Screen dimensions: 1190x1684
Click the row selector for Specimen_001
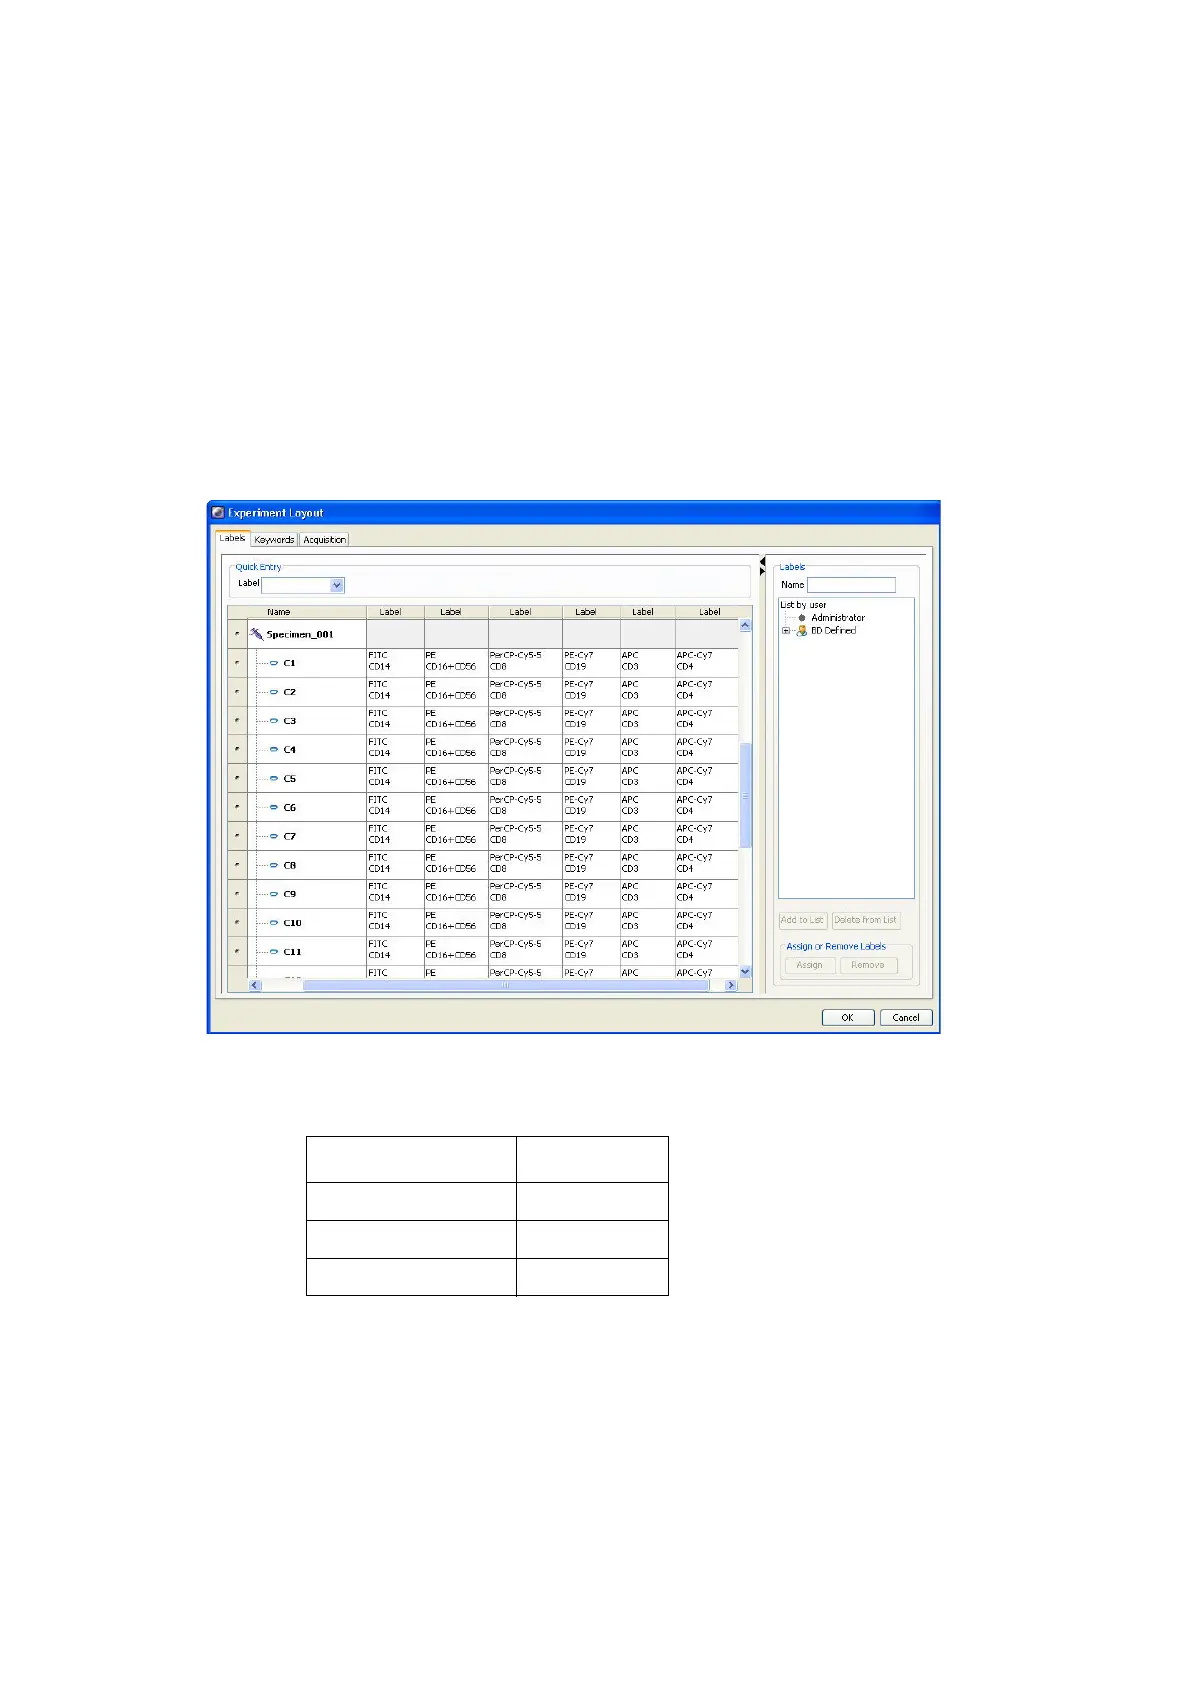click(237, 634)
